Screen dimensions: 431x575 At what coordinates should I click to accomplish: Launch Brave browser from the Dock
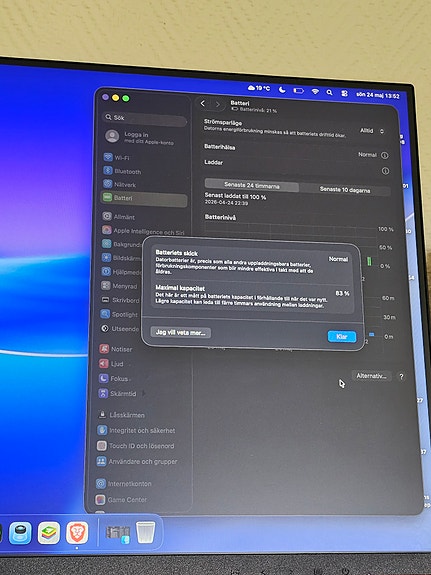pyautogui.click(x=77, y=532)
